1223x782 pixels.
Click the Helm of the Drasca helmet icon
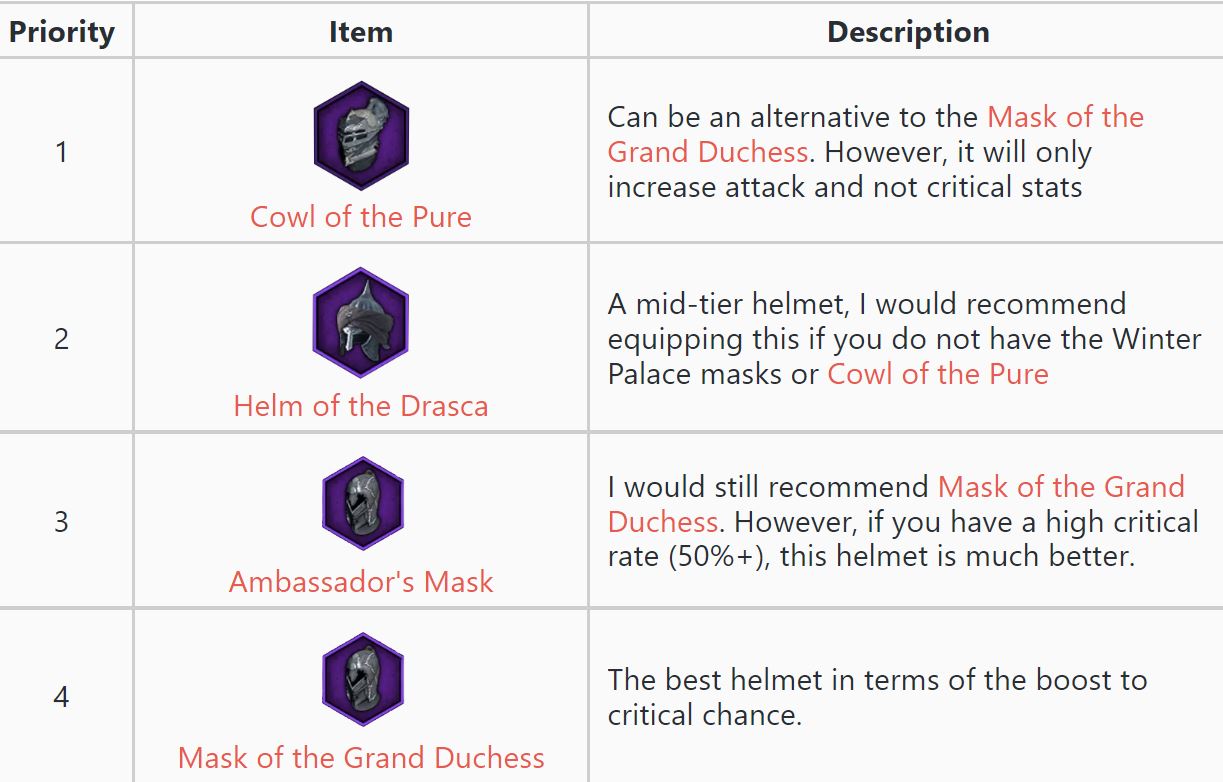click(361, 322)
